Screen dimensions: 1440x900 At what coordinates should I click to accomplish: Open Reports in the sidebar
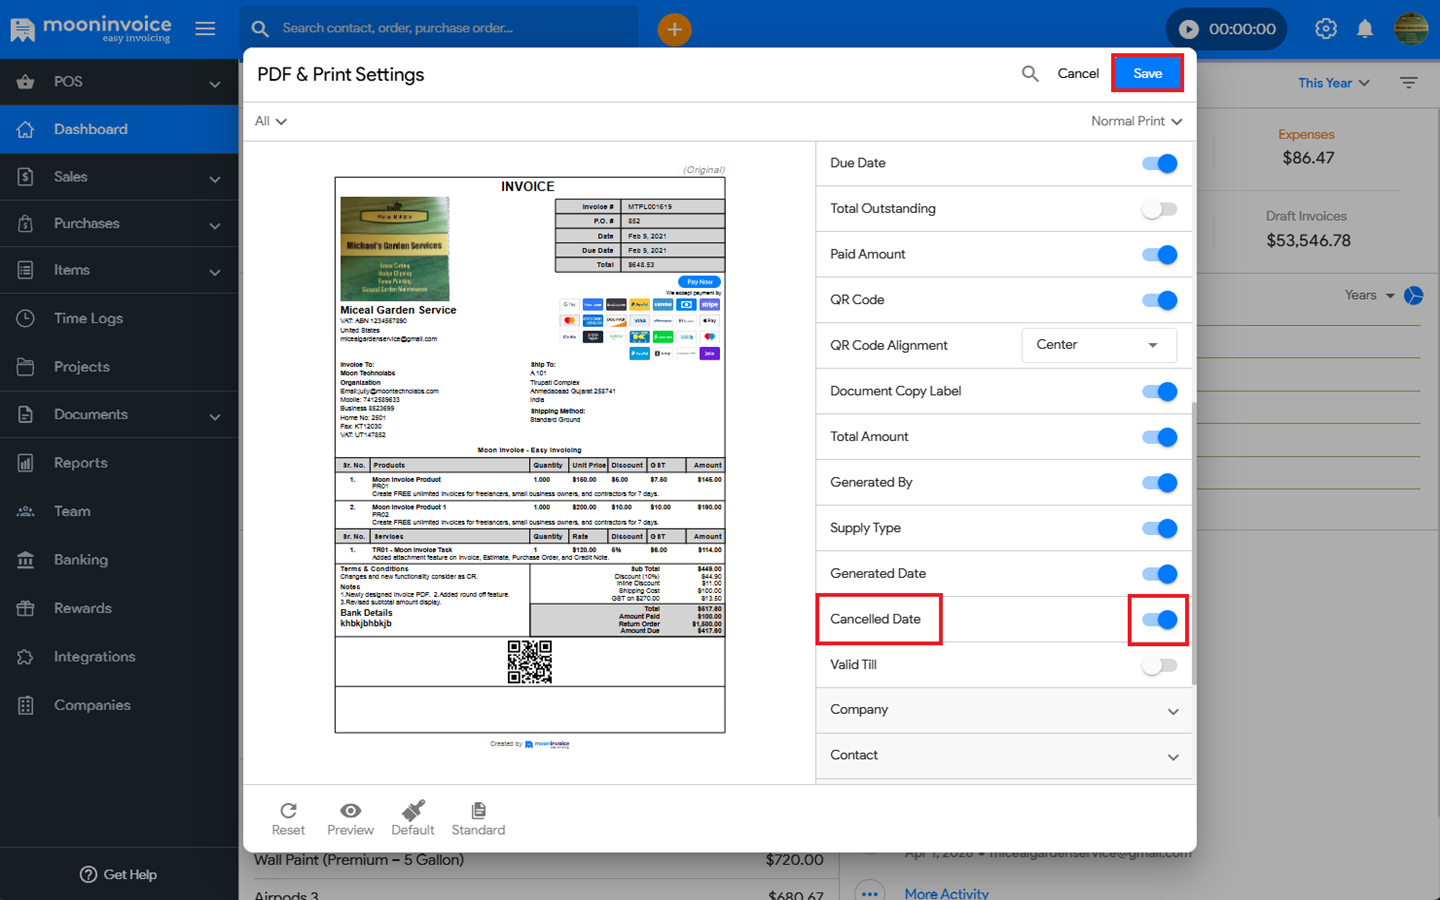pos(80,463)
